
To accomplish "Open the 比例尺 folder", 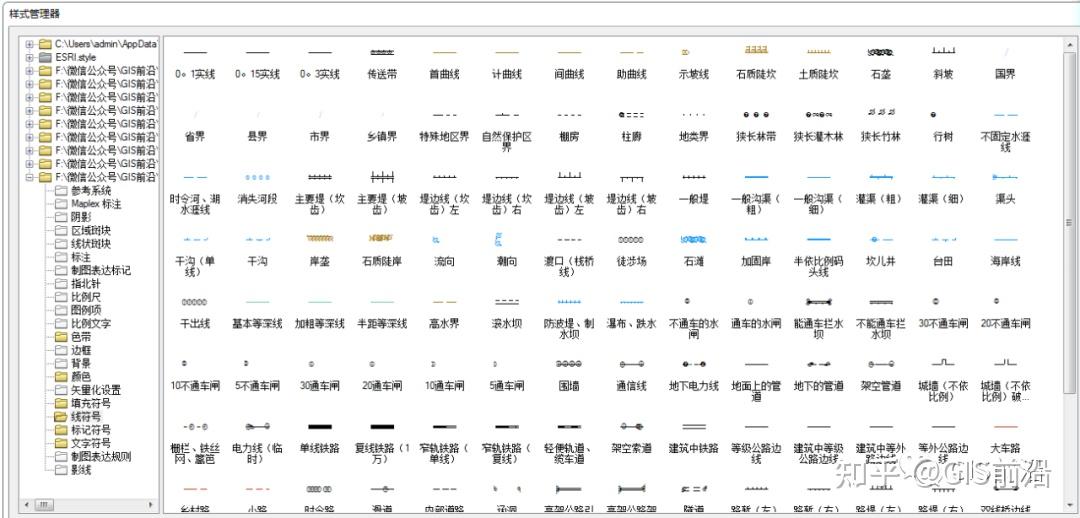I will coord(85,297).
